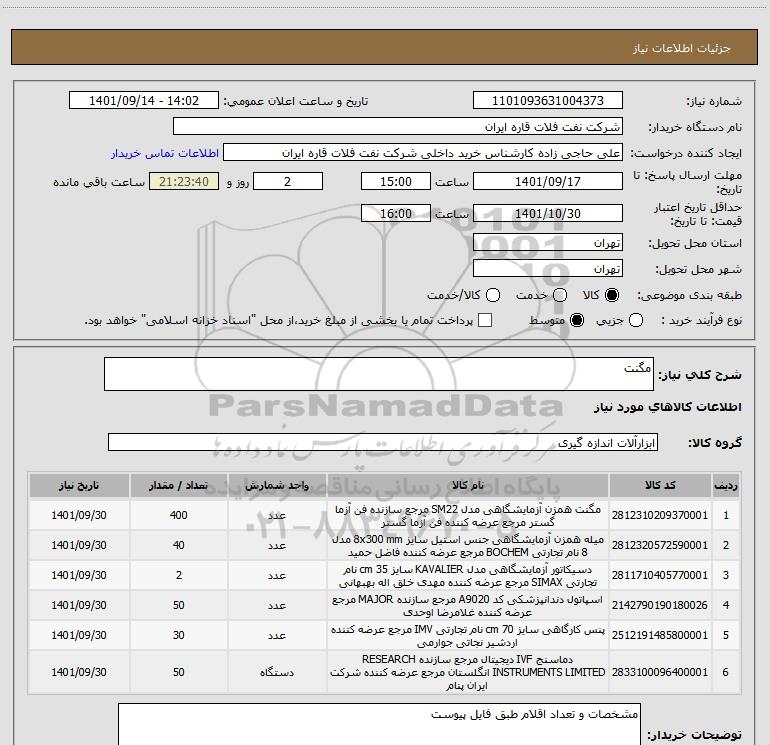Click the نام کالا column header
Screen dimensions: 770x745
point(467,486)
